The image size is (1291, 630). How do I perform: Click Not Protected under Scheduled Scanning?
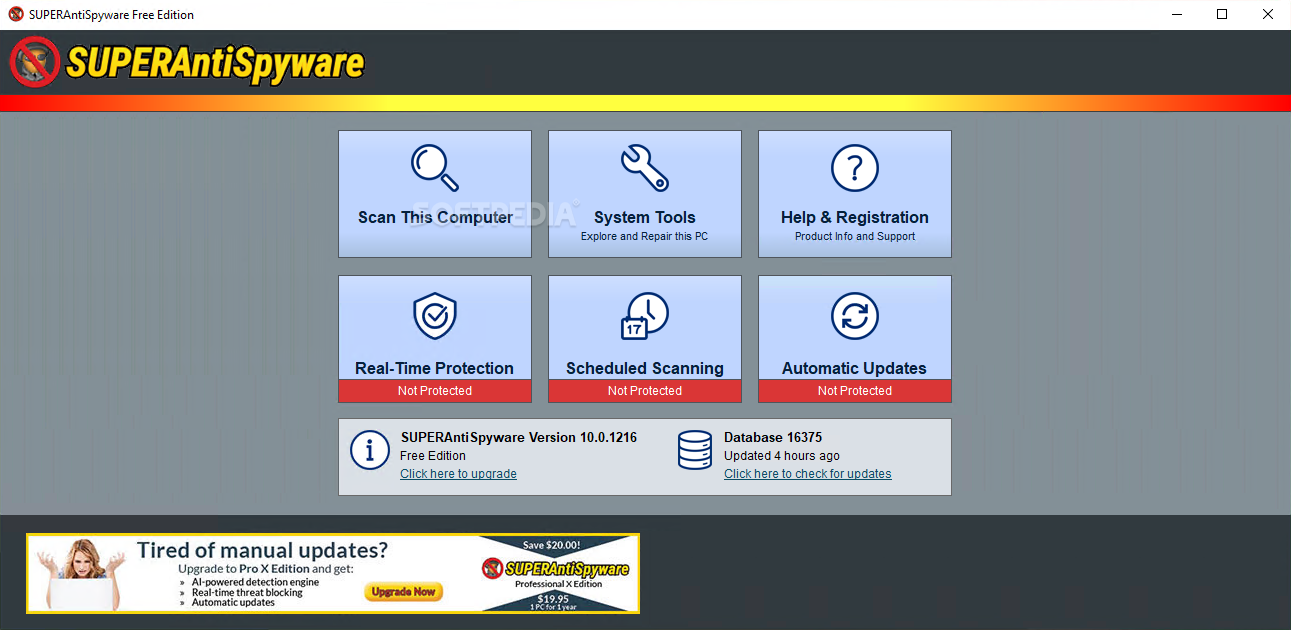645,391
